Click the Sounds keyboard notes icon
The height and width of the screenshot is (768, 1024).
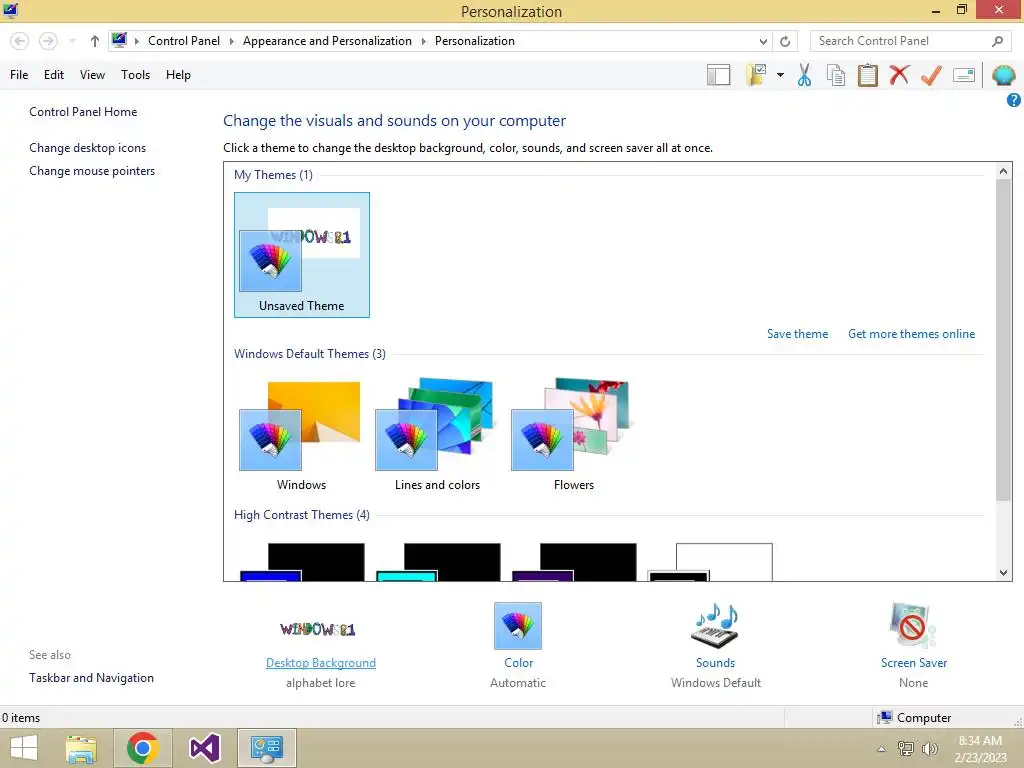coord(715,626)
